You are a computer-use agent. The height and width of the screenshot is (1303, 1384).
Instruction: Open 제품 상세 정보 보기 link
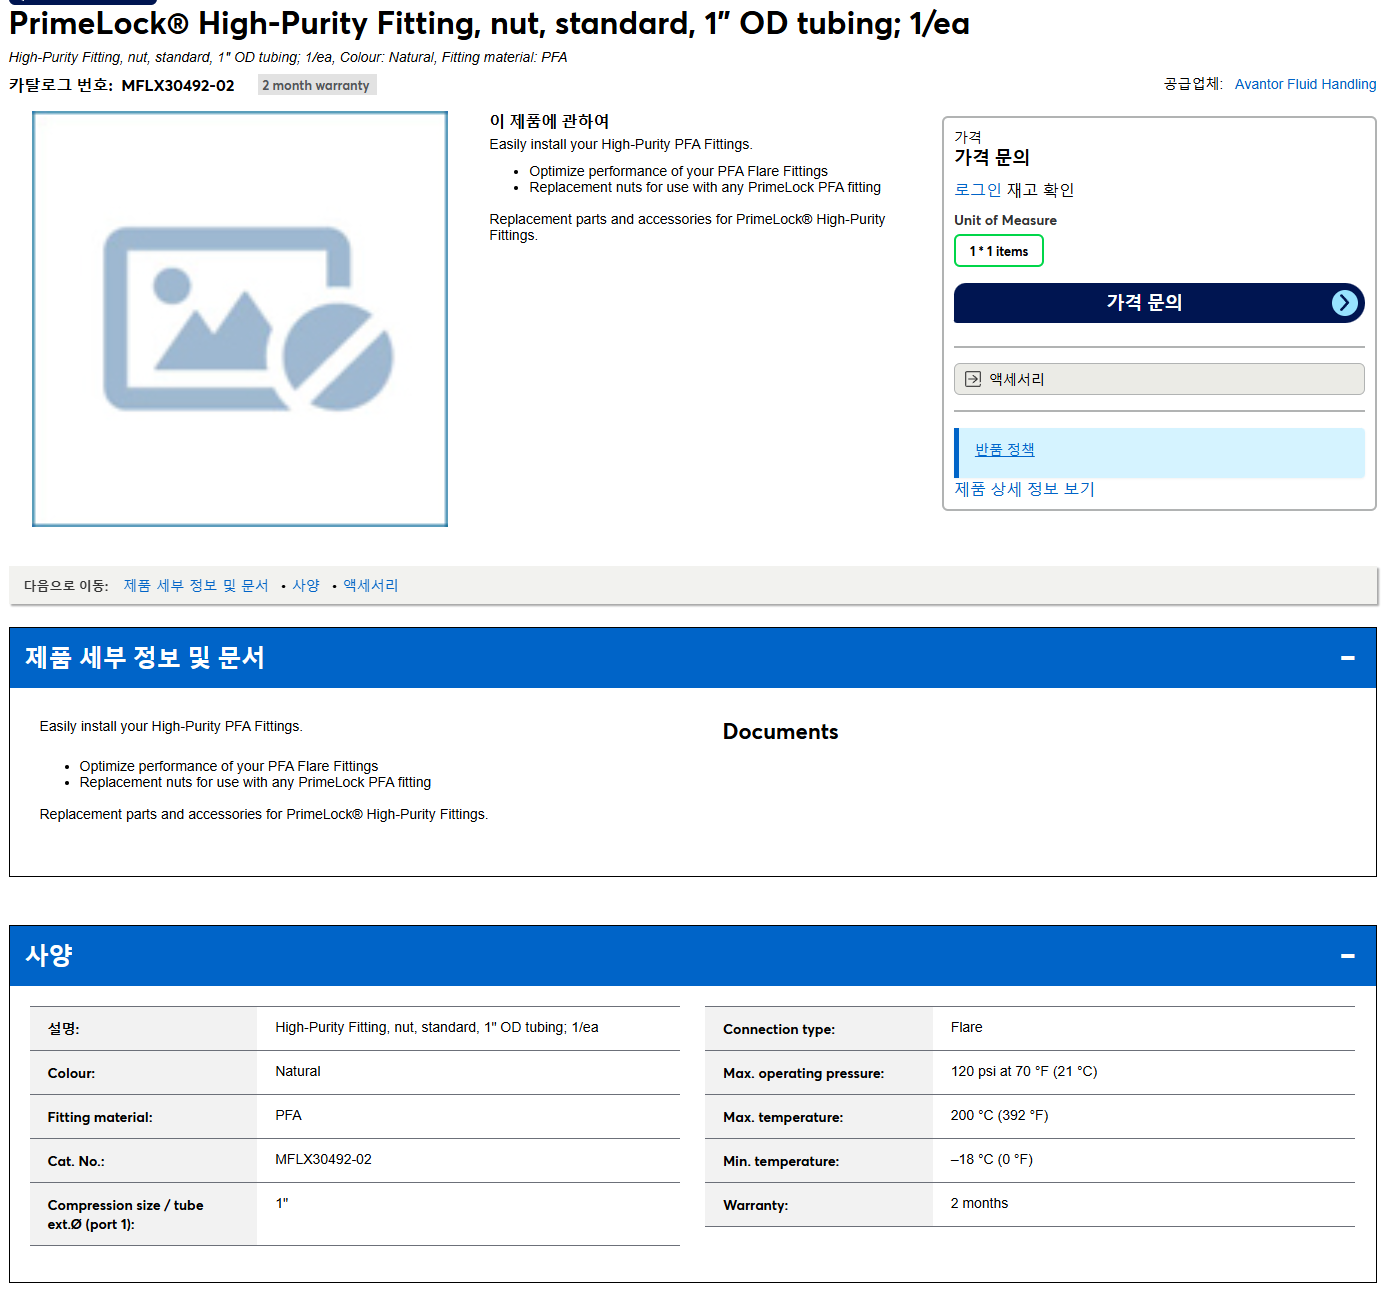point(1024,489)
